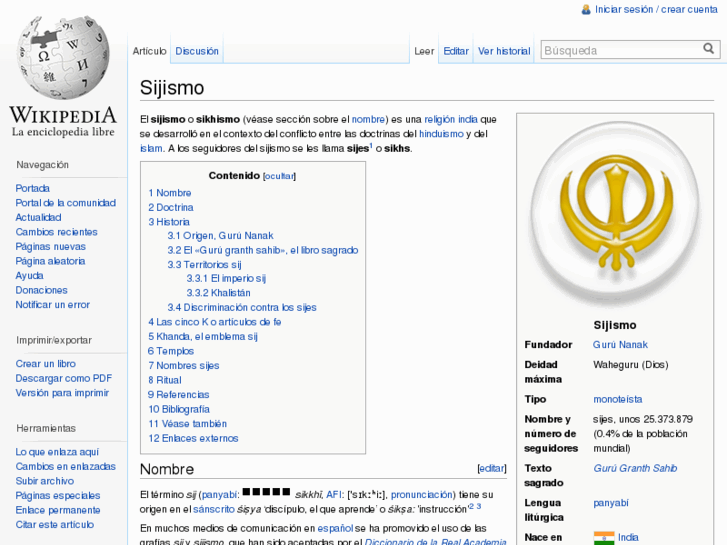Viewport: 727px width, 545px height.
Task: Open the panyabí link in the infobox
Action: (x=611, y=503)
